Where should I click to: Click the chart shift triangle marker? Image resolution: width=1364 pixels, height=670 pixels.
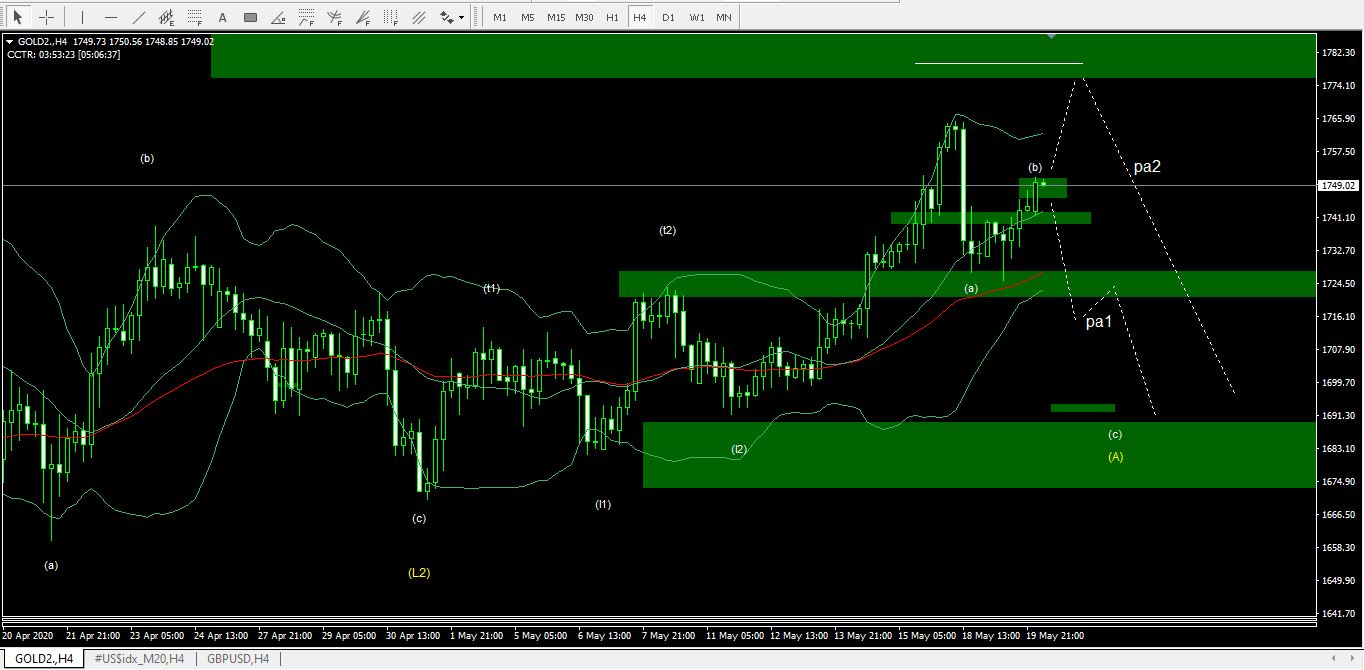point(1051,35)
